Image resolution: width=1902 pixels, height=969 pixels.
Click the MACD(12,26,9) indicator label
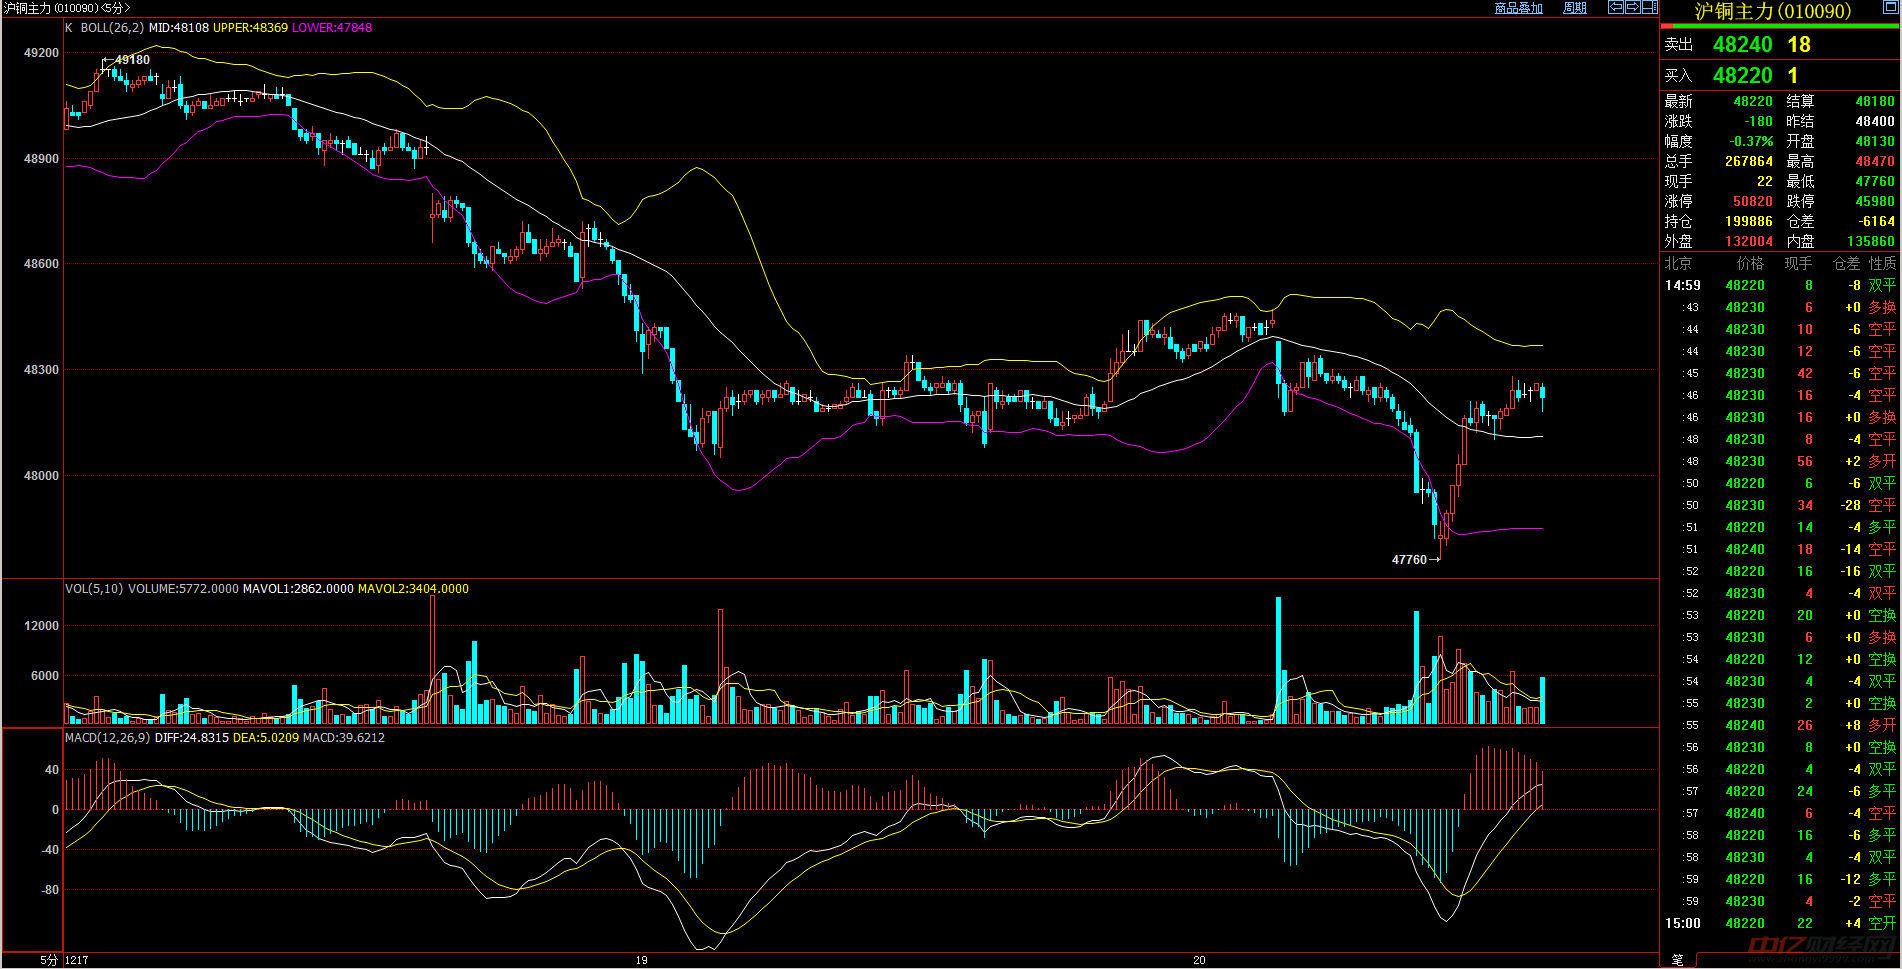(x=107, y=738)
